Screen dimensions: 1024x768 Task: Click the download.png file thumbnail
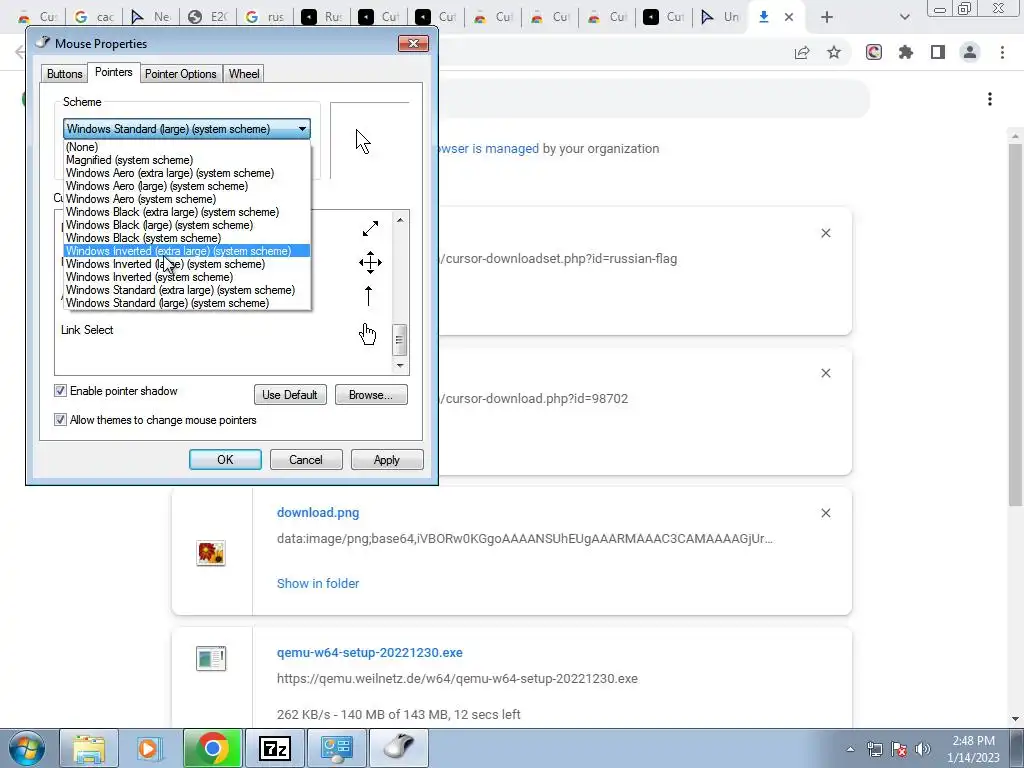[211, 553]
